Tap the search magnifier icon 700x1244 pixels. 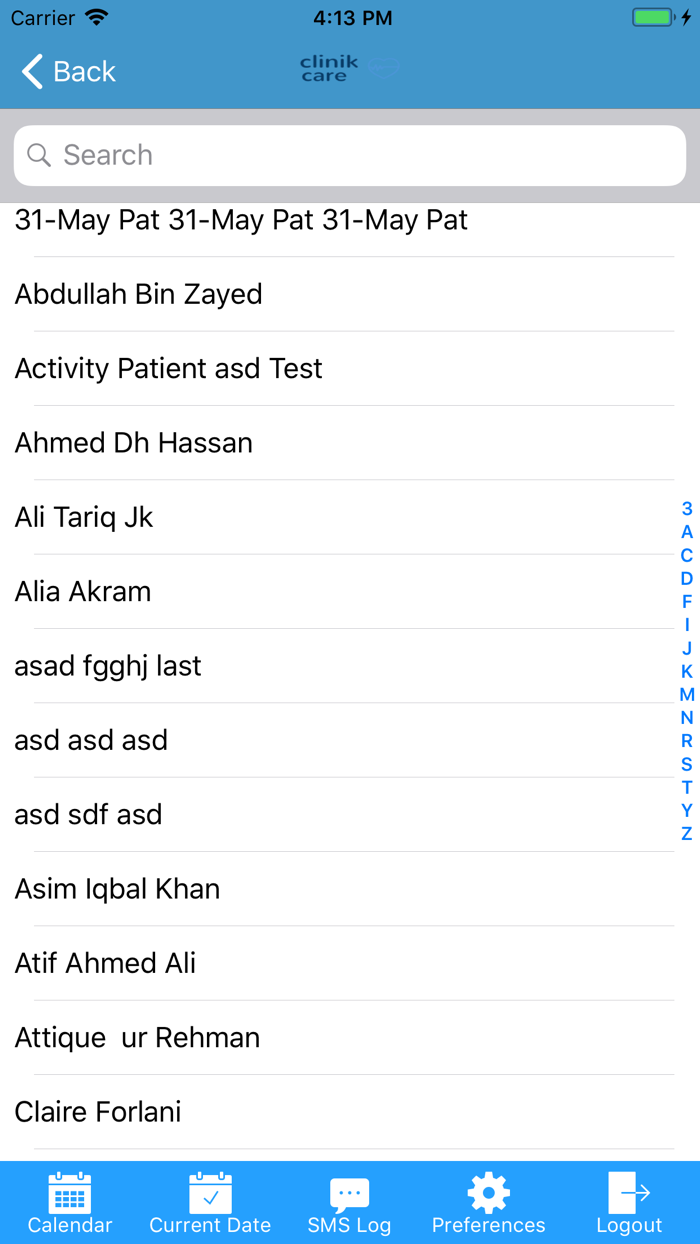coord(39,155)
